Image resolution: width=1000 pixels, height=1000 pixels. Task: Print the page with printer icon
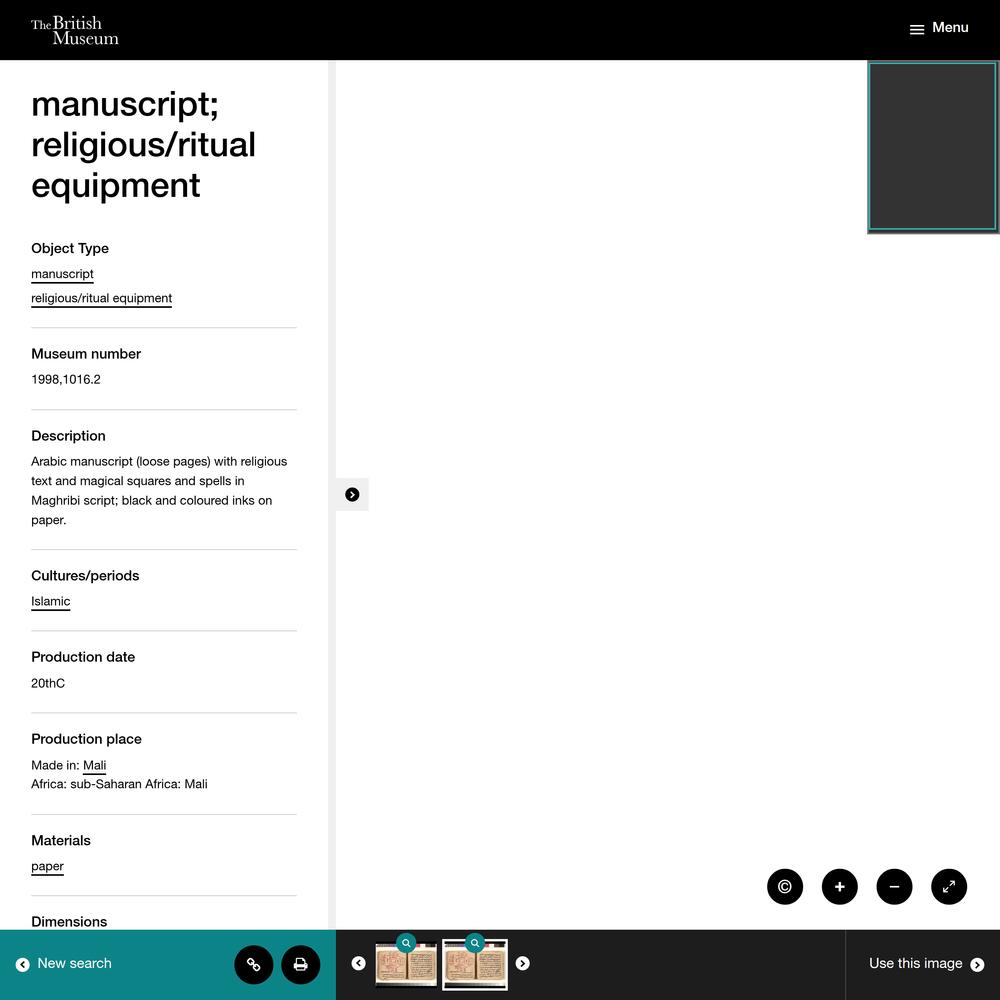coord(300,965)
